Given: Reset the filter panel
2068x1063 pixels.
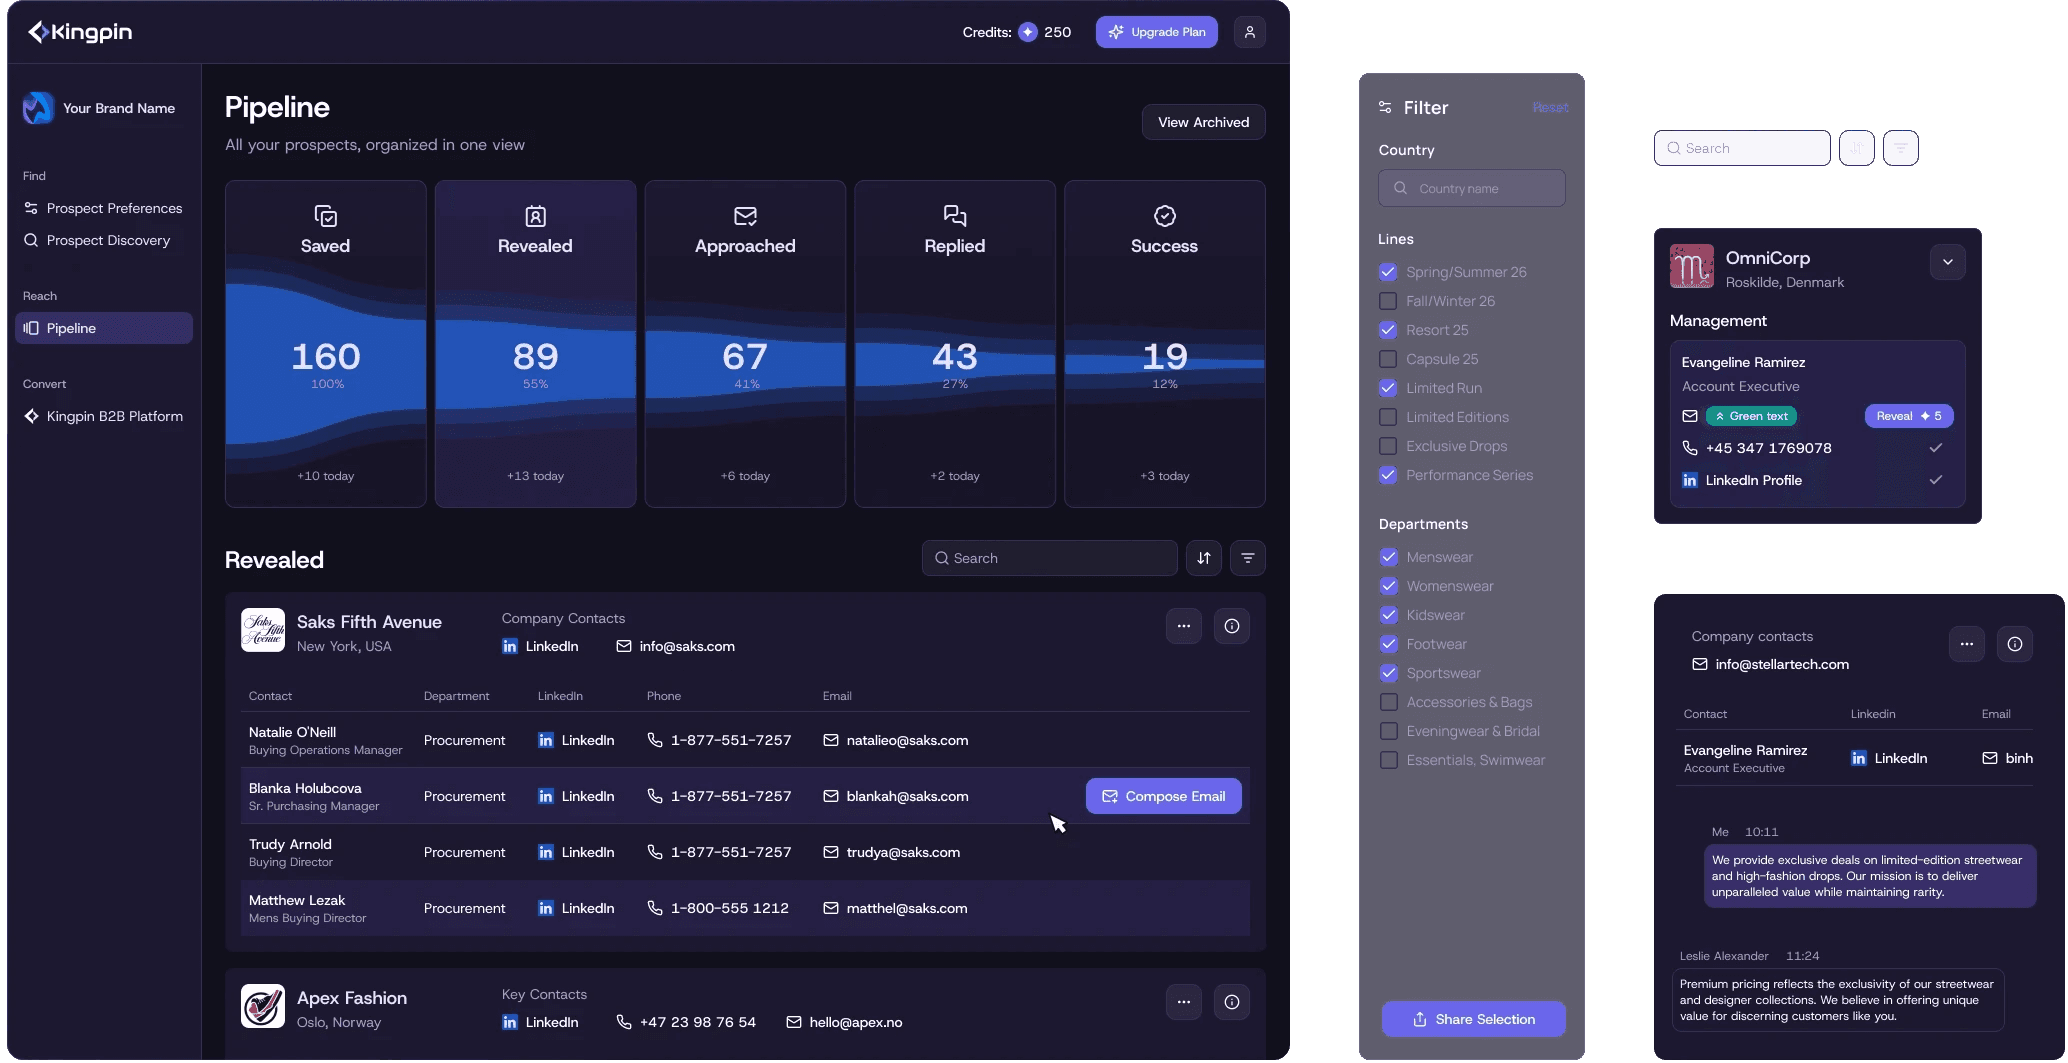Looking at the screenshot, I should tap(1550, 107).
